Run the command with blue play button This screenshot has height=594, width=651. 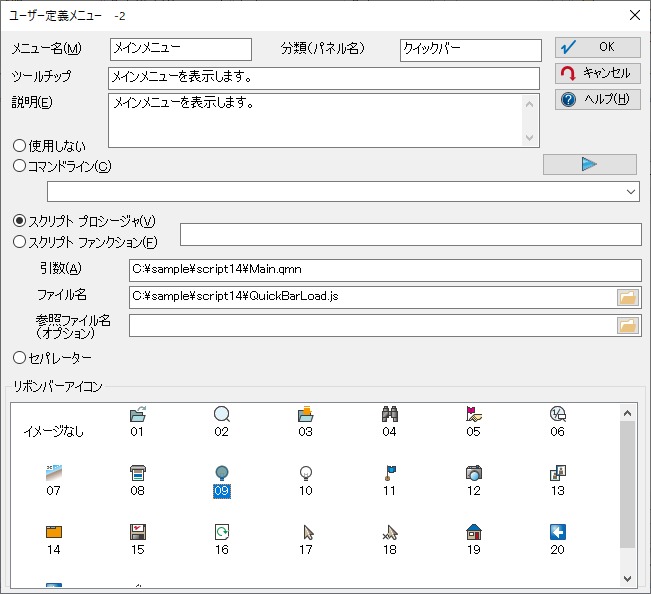click(x=590, y=164)
